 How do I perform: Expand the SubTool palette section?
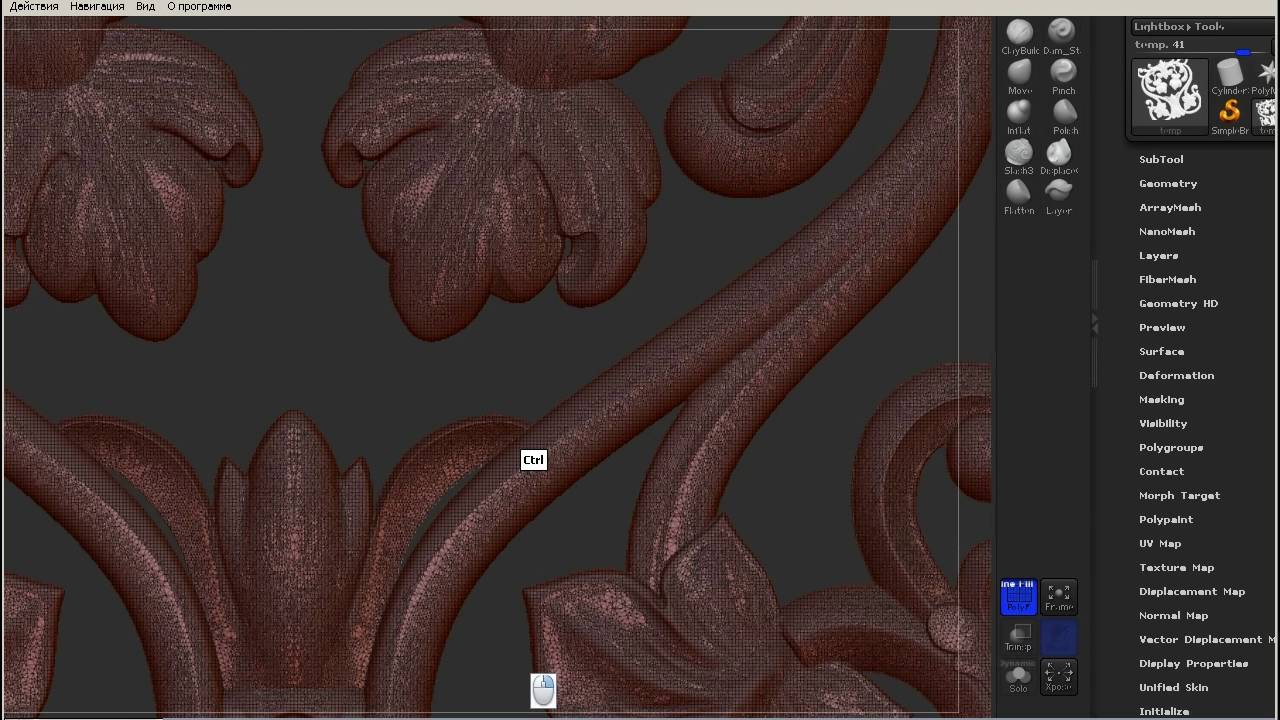pyautogui.click(x=1161, y=160)
